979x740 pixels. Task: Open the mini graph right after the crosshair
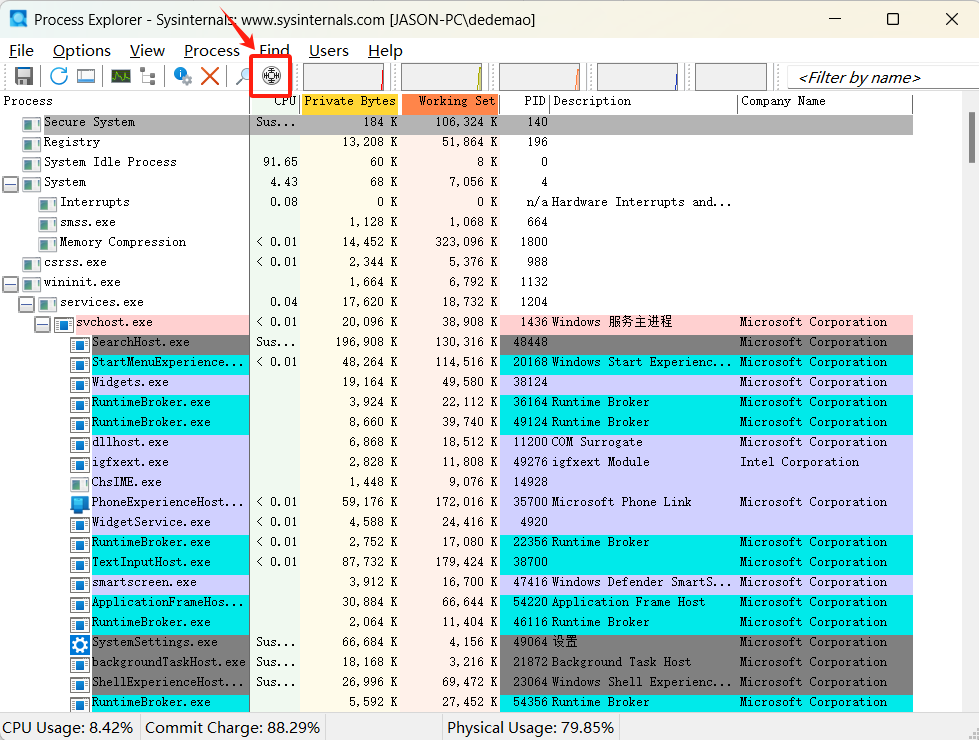[343, 77]
